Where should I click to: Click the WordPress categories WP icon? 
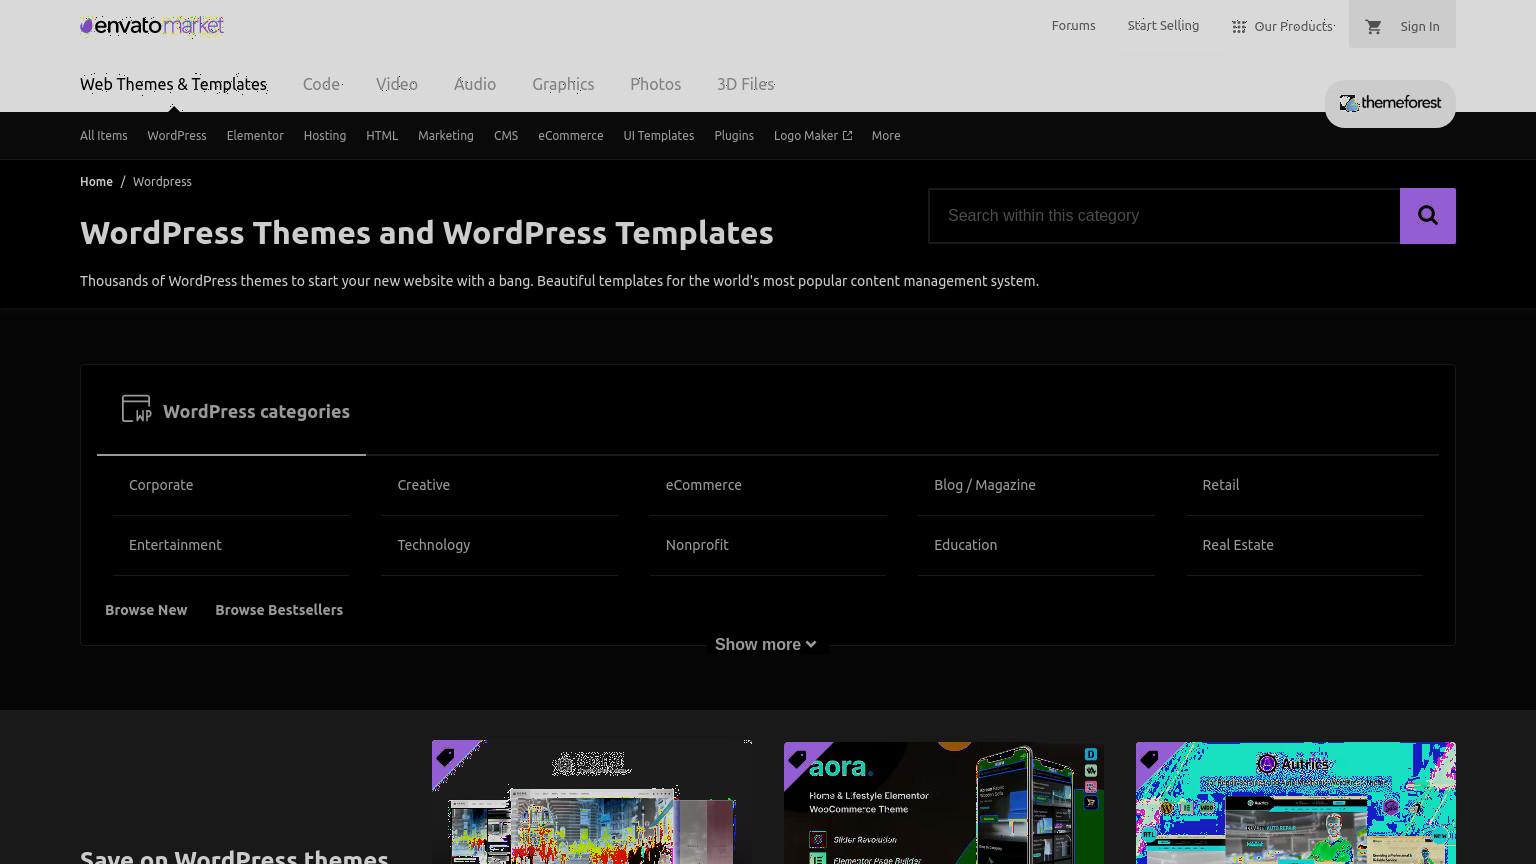(x=136, y=409)
